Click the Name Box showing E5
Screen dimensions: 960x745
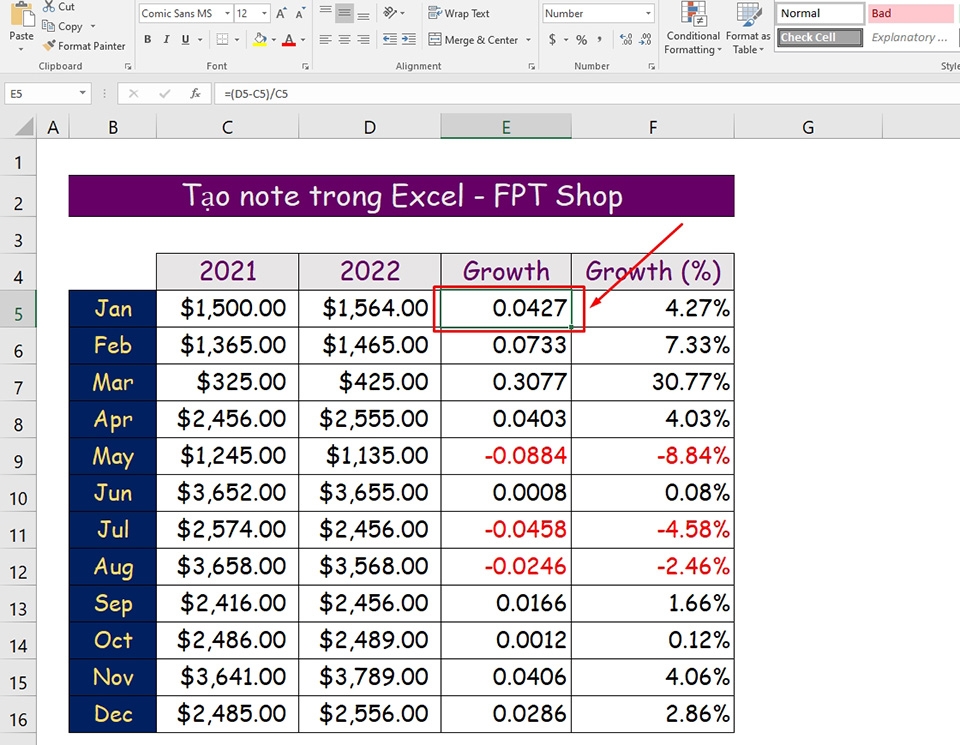41,94
